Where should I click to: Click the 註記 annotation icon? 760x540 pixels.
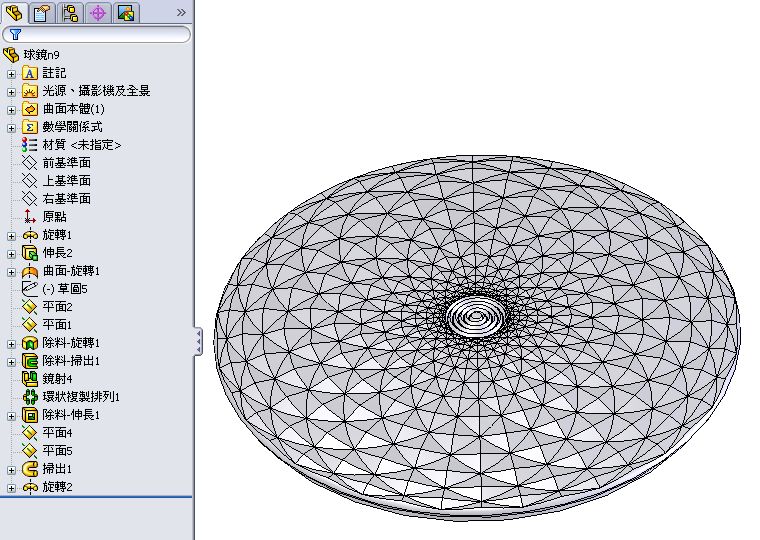pos(30,73)
